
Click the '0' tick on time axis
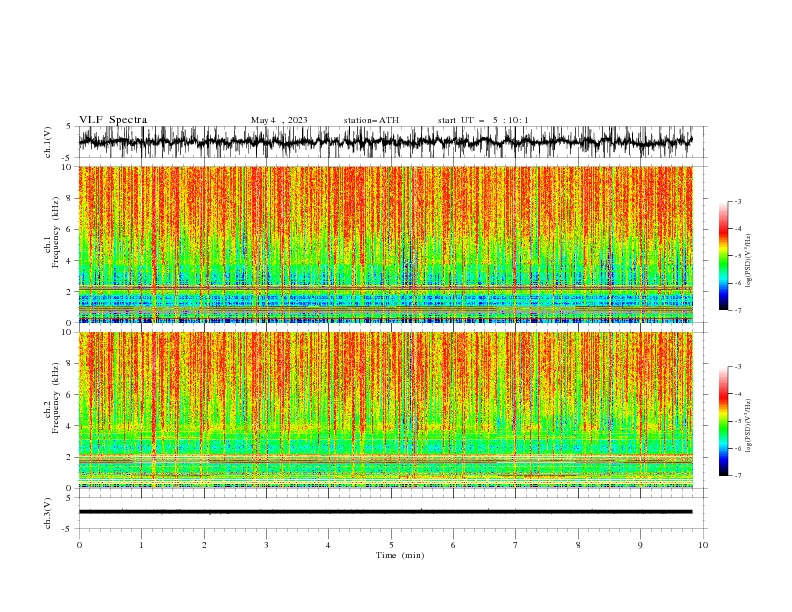click(79, 545)
